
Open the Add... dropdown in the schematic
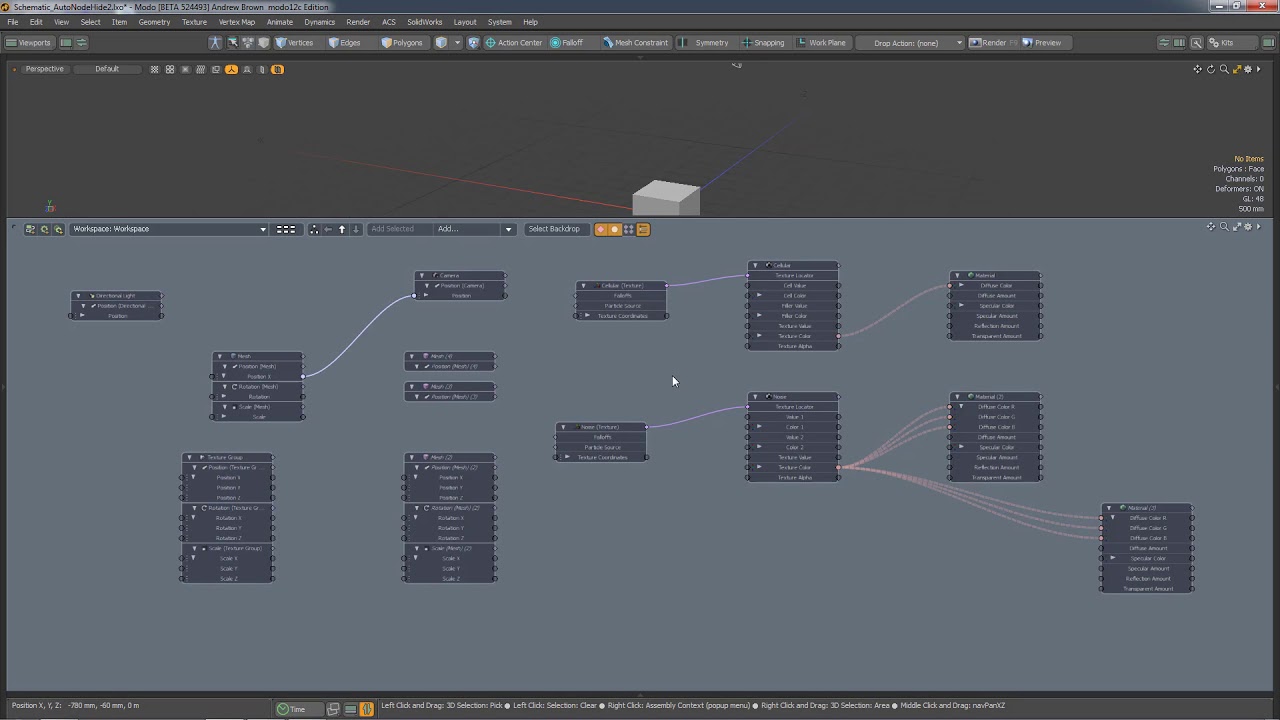(x=473, y=229)
